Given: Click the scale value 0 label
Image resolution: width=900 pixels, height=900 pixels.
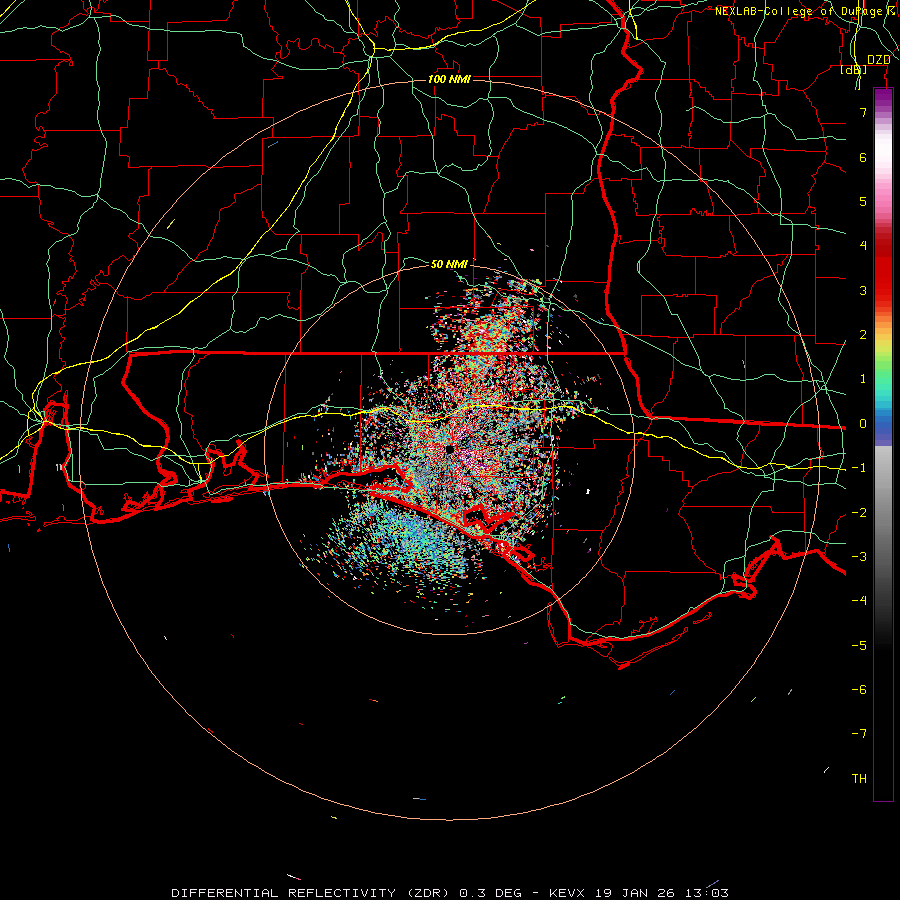Looking at the screenshot, I should [863, 424].
